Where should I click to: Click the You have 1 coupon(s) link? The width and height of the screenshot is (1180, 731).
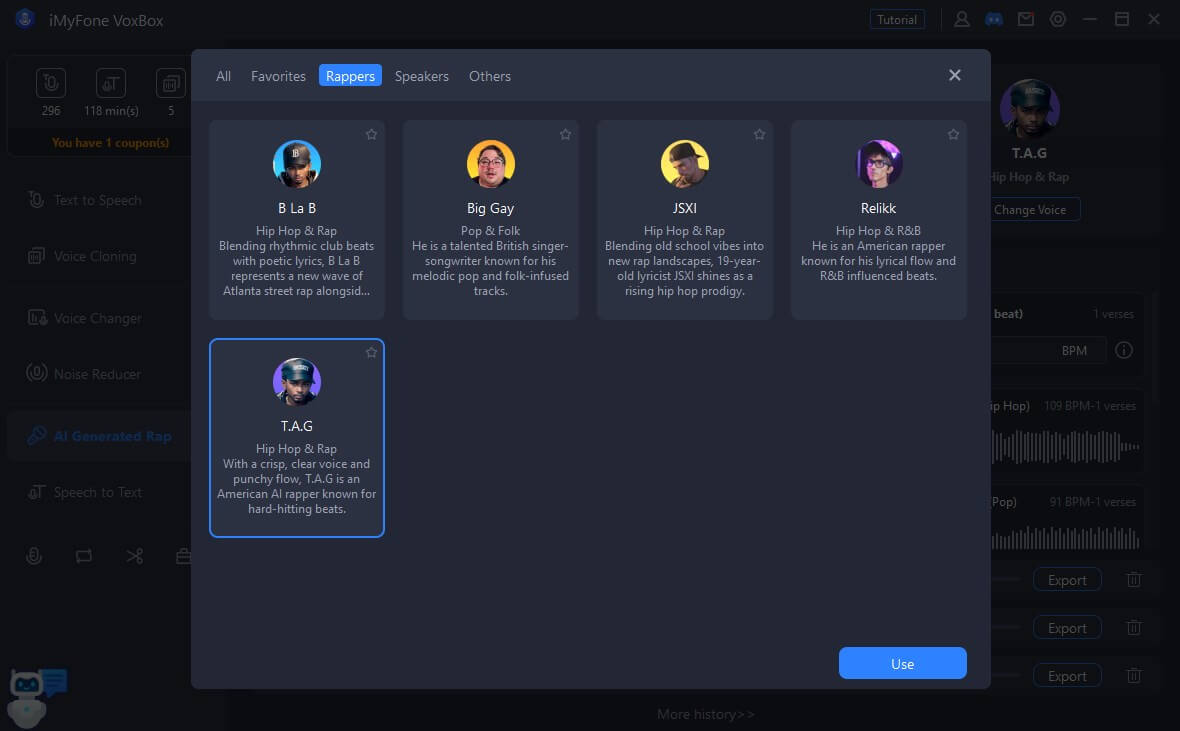[111, 142]
